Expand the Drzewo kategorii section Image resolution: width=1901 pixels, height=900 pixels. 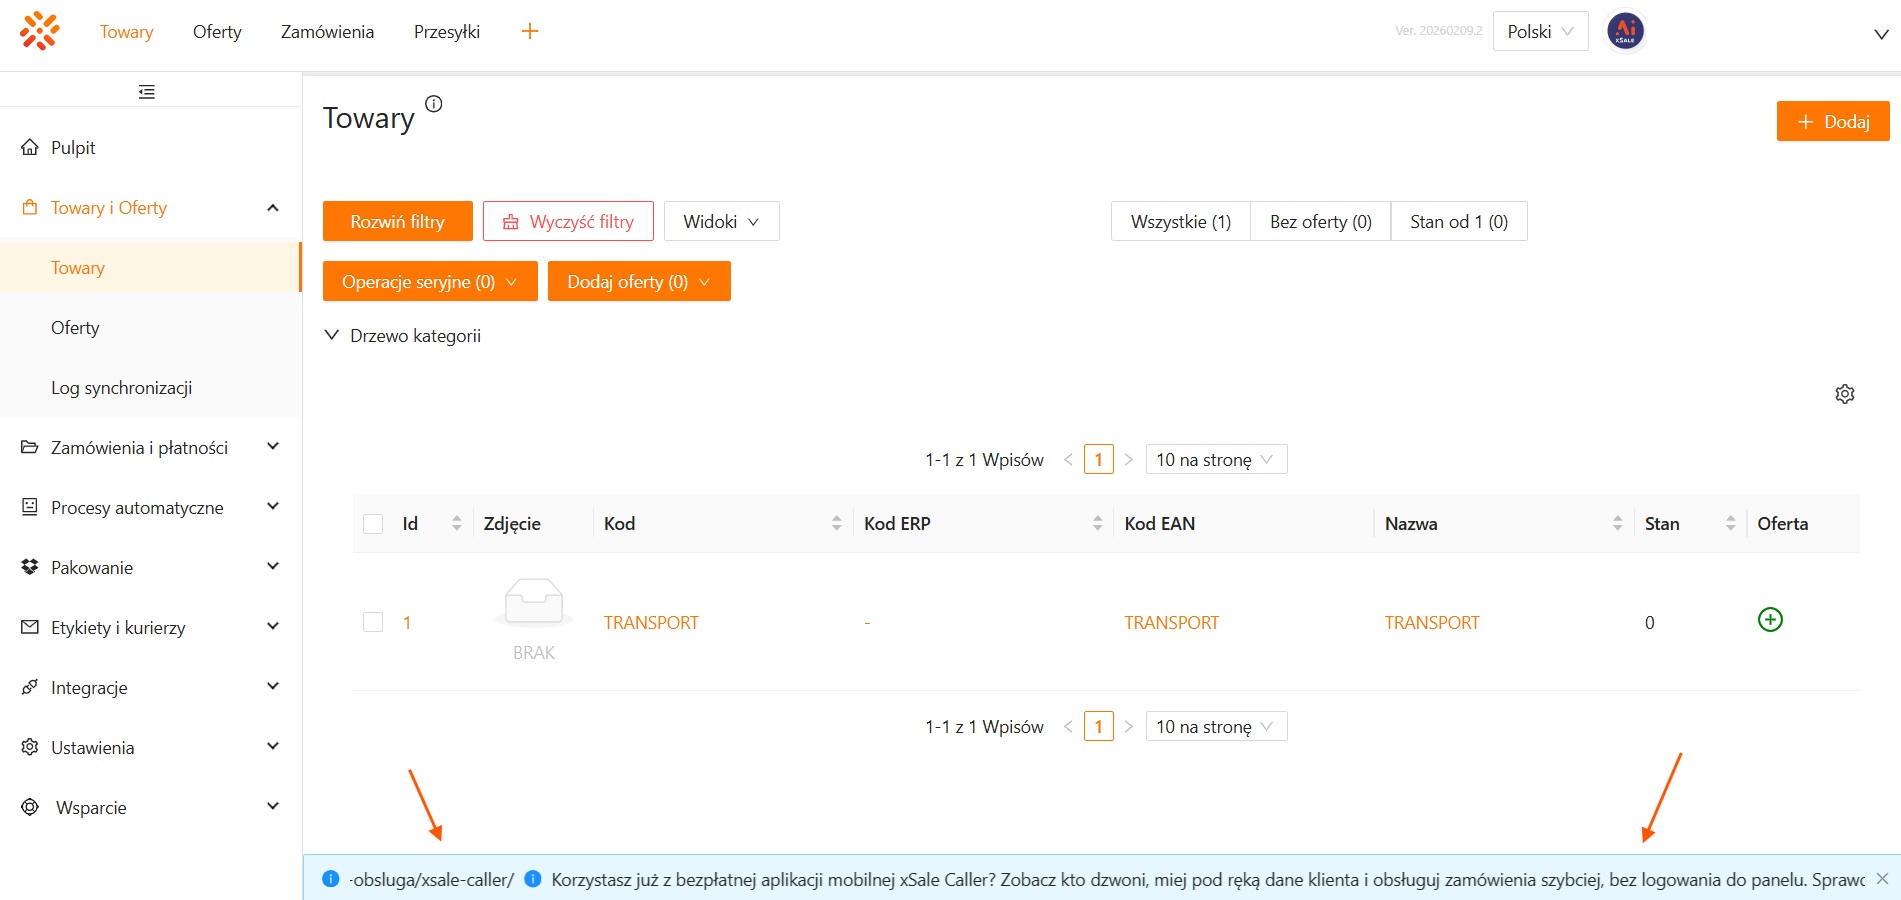403,336
